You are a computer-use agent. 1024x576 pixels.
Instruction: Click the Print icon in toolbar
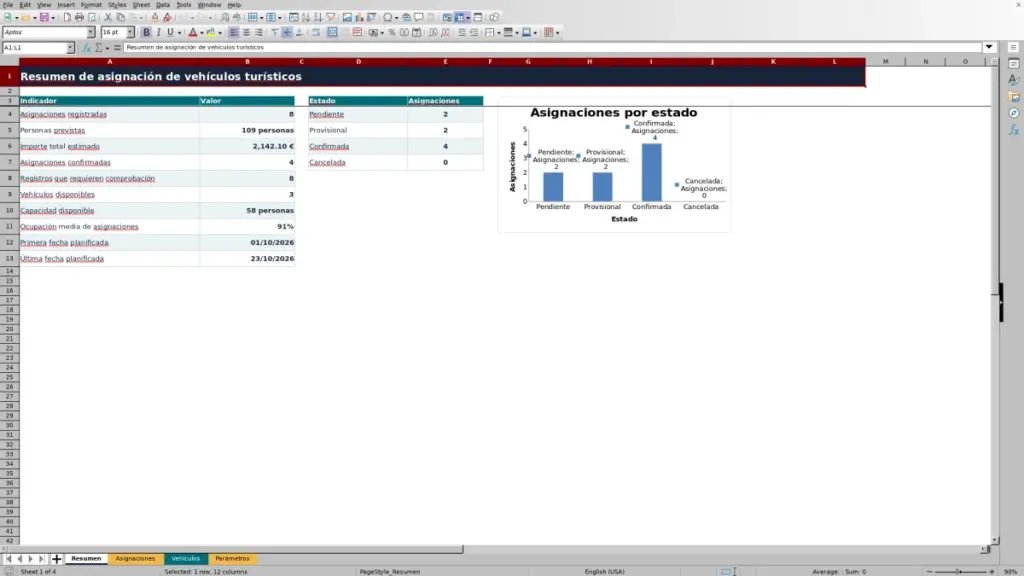[x=79, y=17]
